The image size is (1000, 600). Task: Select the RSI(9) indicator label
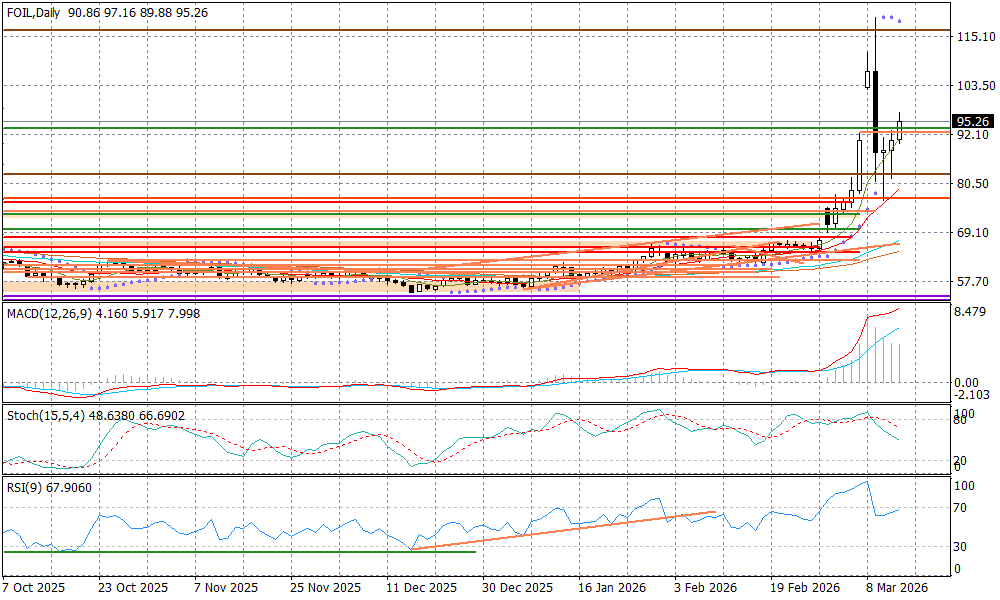coord(25,486)
